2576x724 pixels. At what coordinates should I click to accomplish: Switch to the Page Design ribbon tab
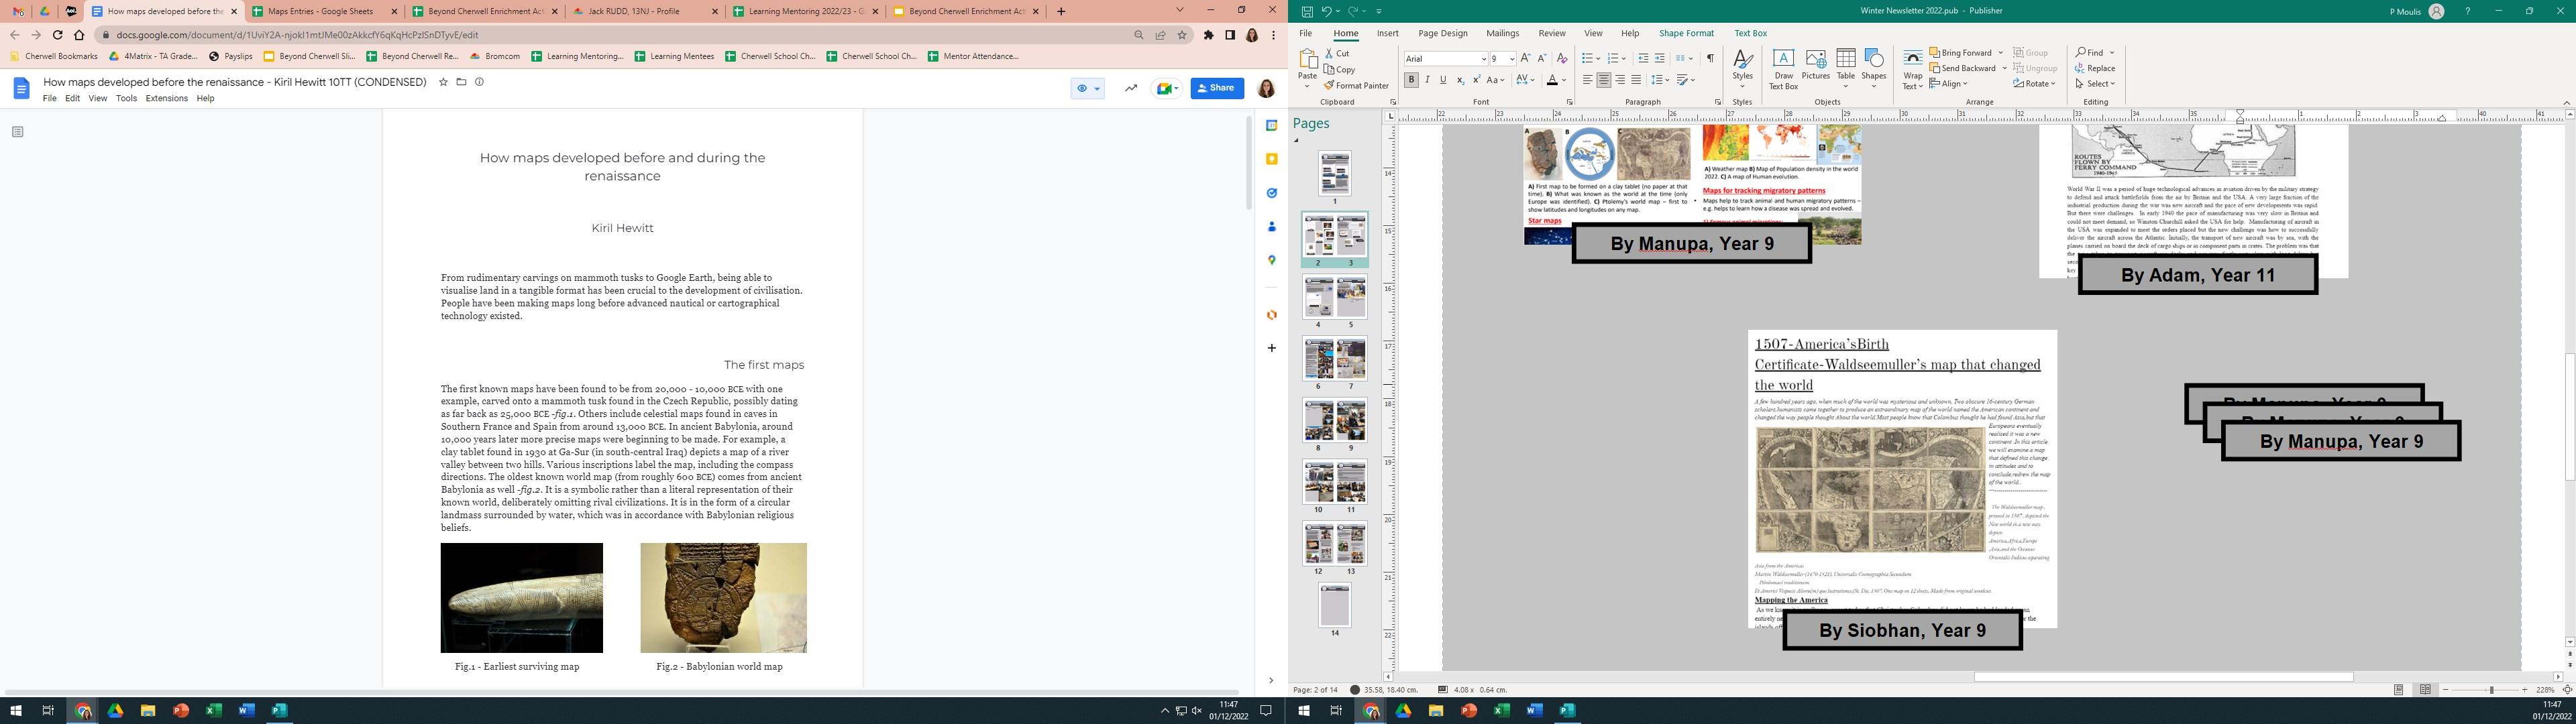[1442, 33]
